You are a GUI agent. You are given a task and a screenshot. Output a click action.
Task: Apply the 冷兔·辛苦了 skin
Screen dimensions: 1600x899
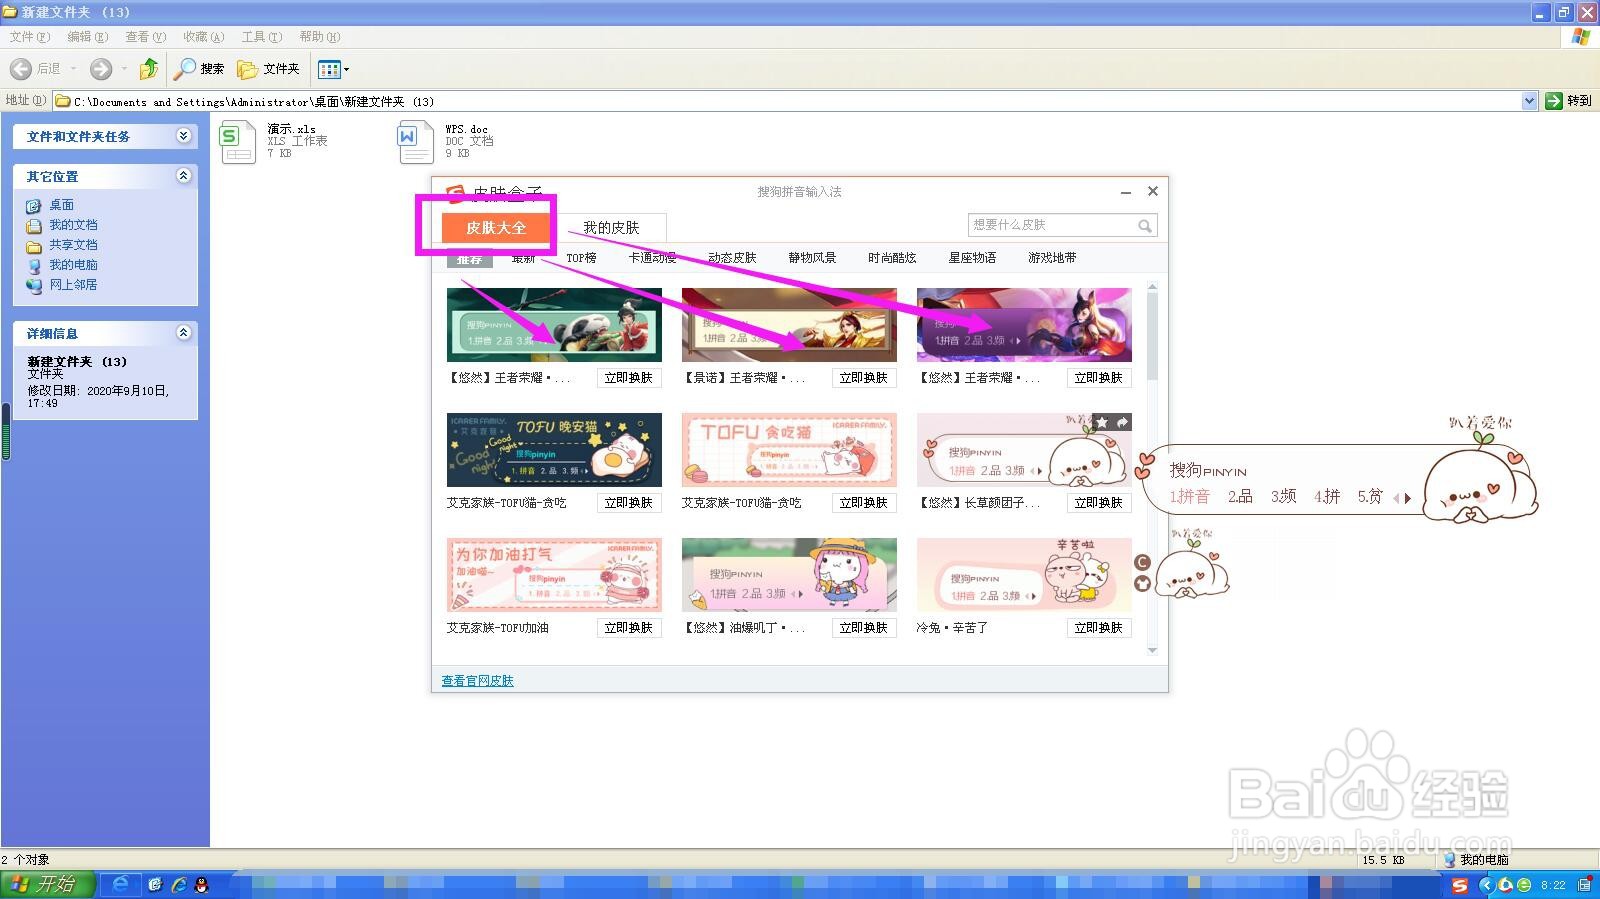pyautogui.click(x=1099, y=628)
